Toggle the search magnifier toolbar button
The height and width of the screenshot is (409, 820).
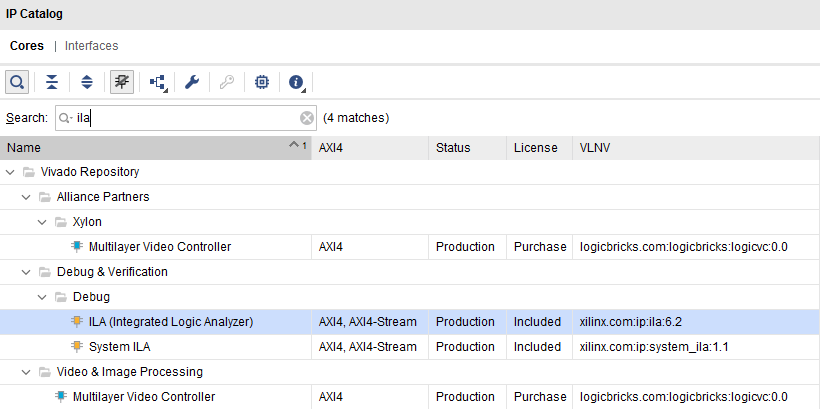coord(17,82)
